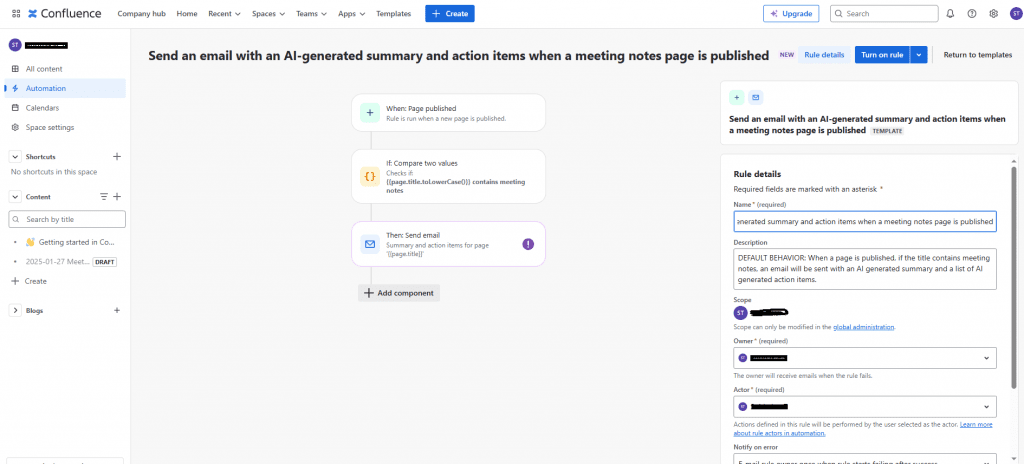Open the settings gear icon
Viewport: 1024px width, 464px height.
(993, 14)
